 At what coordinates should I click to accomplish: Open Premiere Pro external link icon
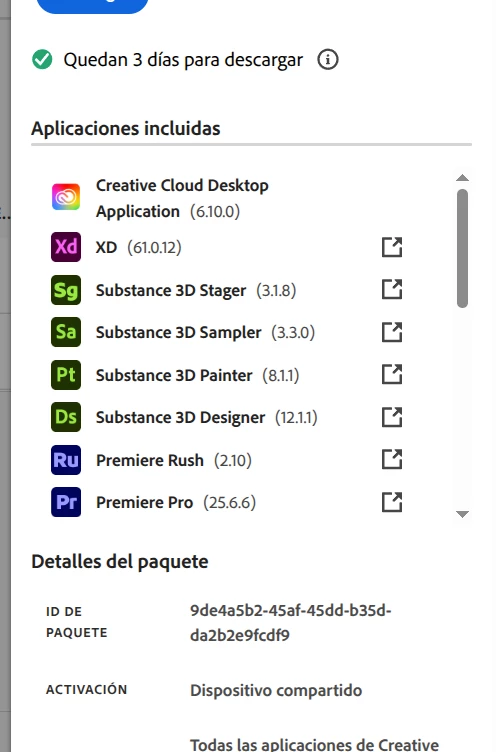click(x=392, y=502)
